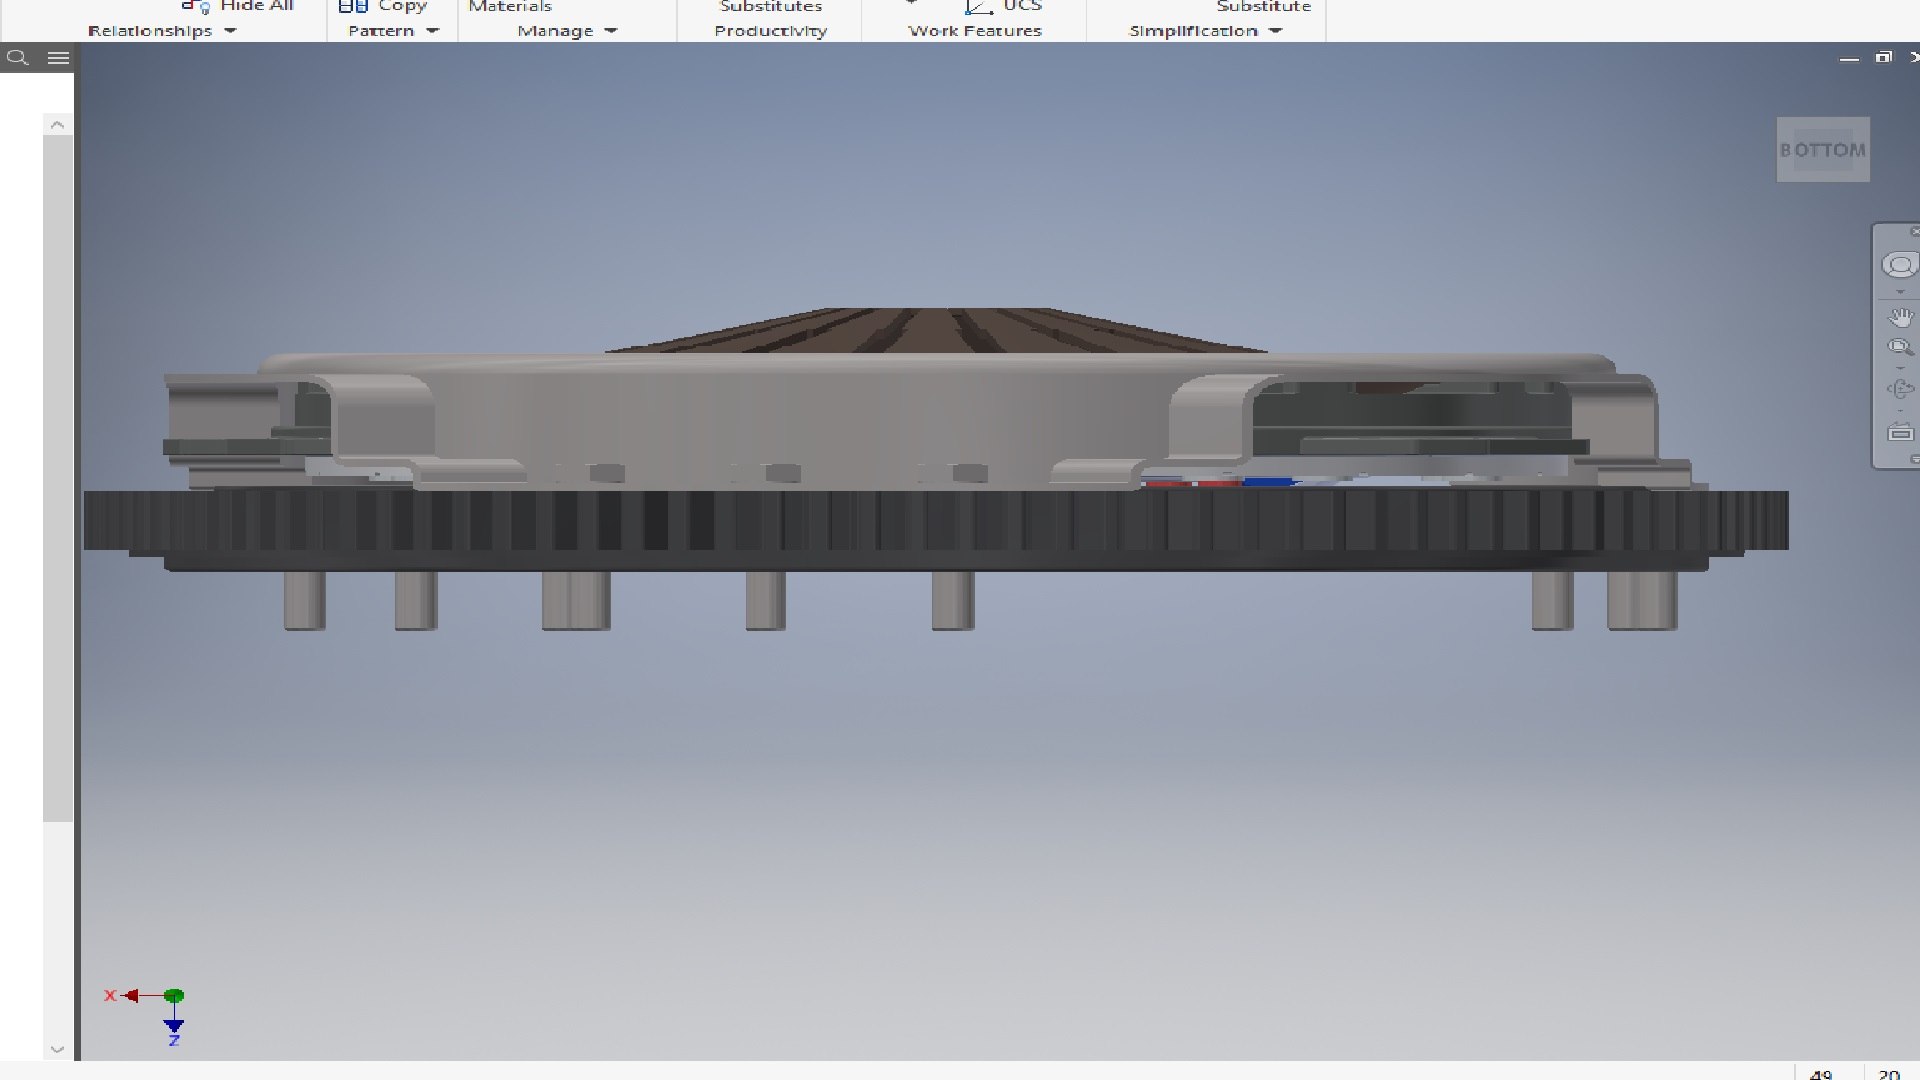The width and height of the screenshot is (1920, 1080).
Task: Open the Simplification panel dropdown
Action: click(x=1275, y=31)
